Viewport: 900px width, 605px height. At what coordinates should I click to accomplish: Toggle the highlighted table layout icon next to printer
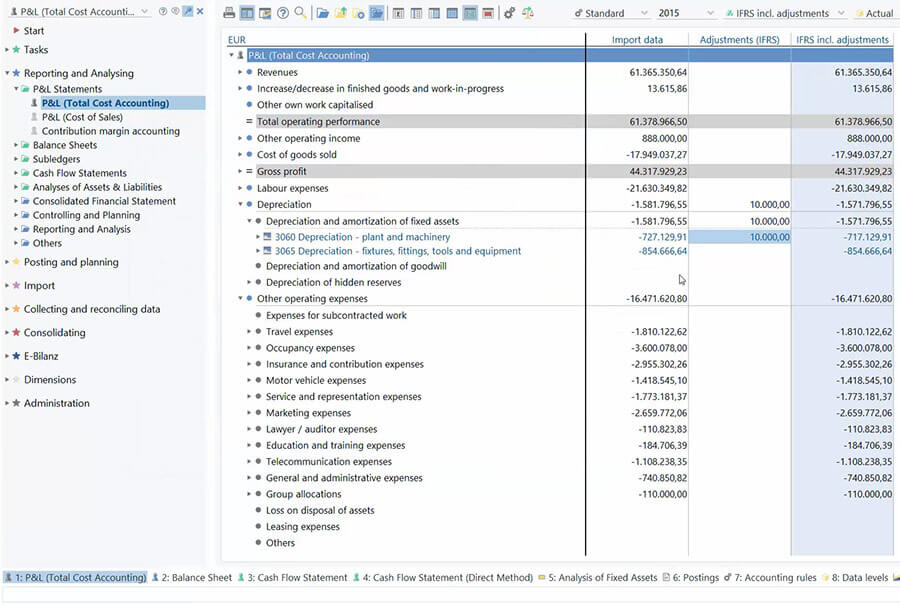tap(247, 13)
